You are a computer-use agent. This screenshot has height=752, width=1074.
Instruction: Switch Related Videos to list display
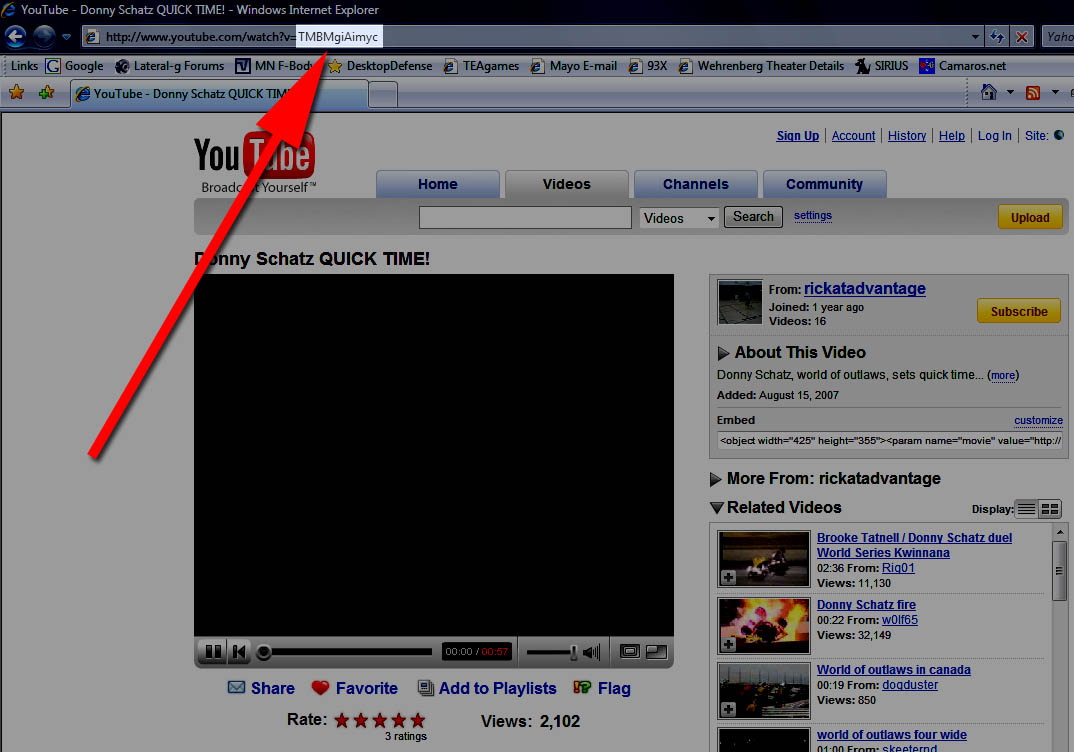point(1026,509)
